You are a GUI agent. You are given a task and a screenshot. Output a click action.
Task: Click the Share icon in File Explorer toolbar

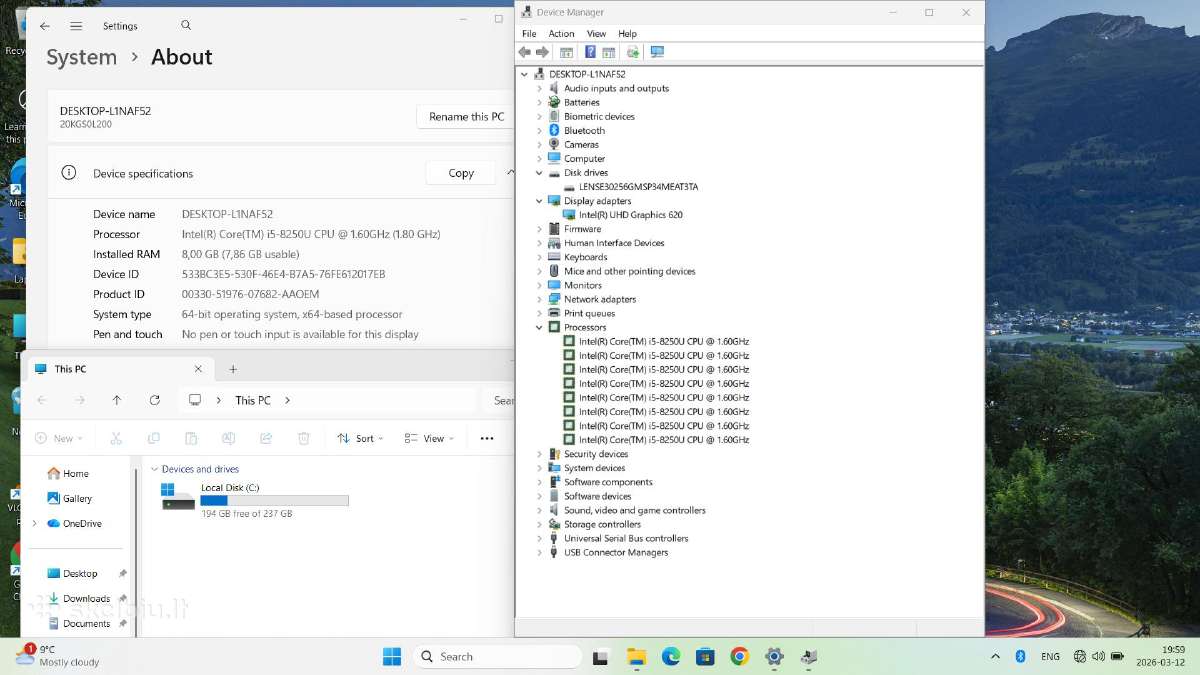[x=266, y=438]
